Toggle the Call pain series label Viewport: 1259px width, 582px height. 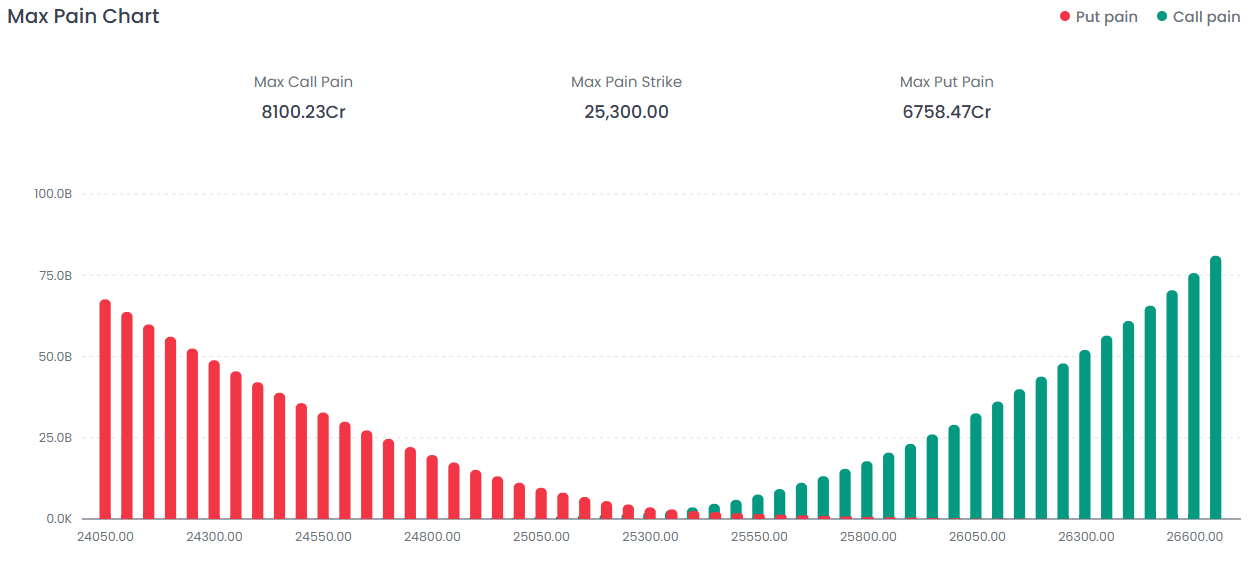tap(1206, 17)
